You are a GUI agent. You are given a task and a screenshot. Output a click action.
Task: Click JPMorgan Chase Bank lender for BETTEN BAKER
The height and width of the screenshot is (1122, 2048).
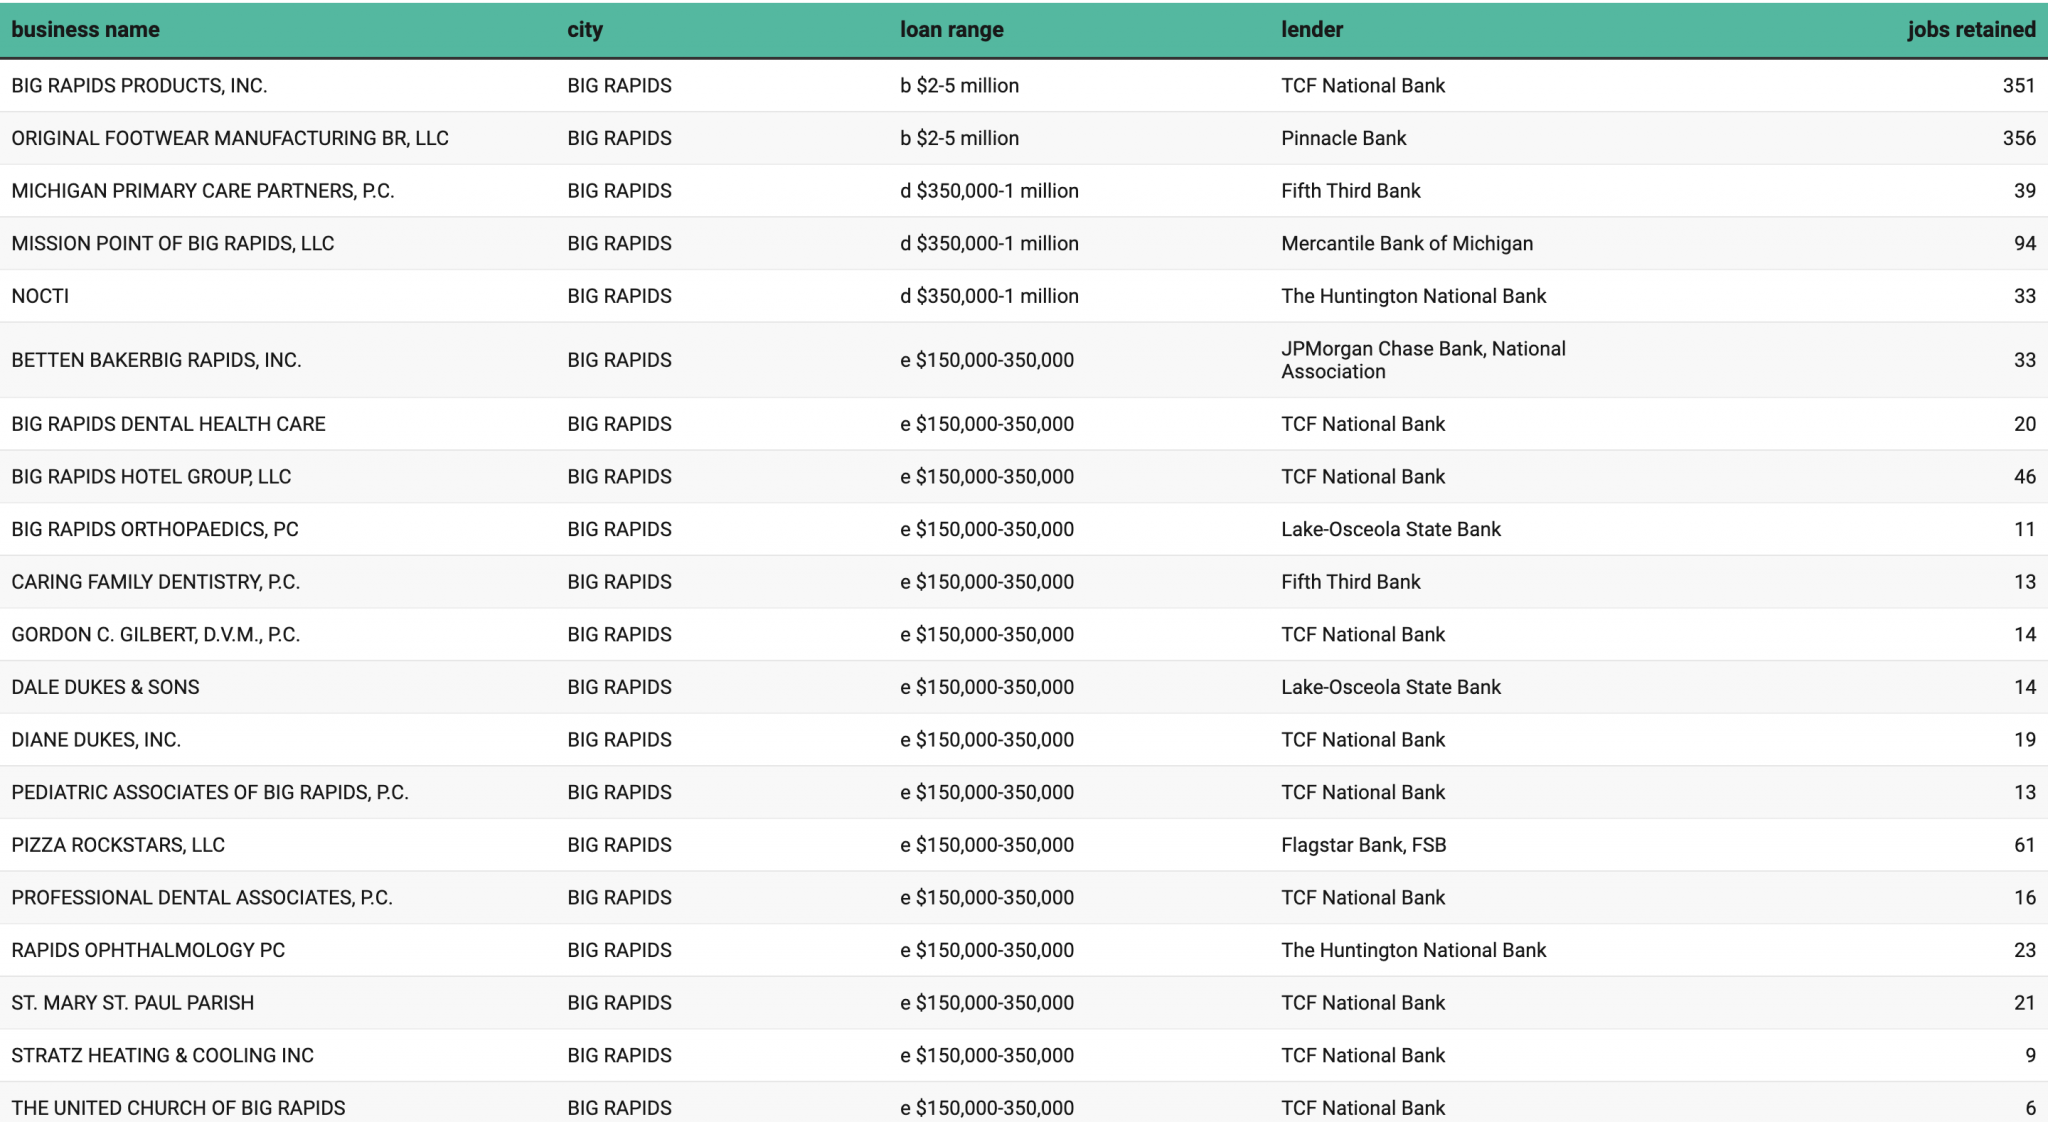1423,359
